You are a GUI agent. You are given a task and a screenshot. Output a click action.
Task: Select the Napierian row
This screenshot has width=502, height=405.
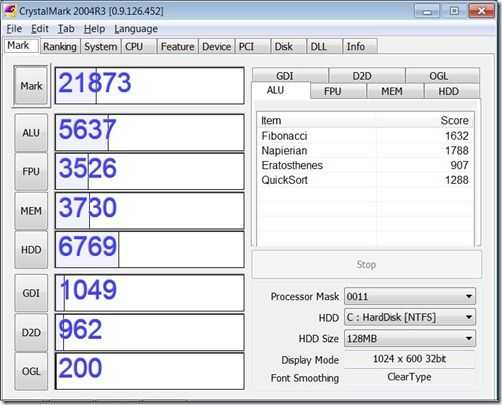[x=365, y=150]
